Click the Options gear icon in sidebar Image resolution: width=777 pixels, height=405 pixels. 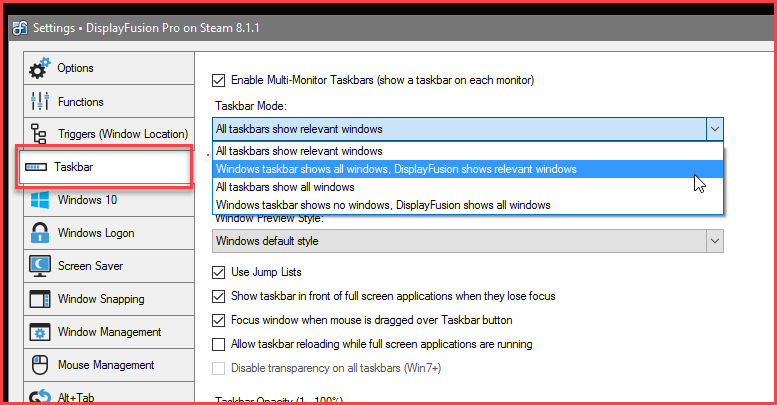click(x=40, y=69)
